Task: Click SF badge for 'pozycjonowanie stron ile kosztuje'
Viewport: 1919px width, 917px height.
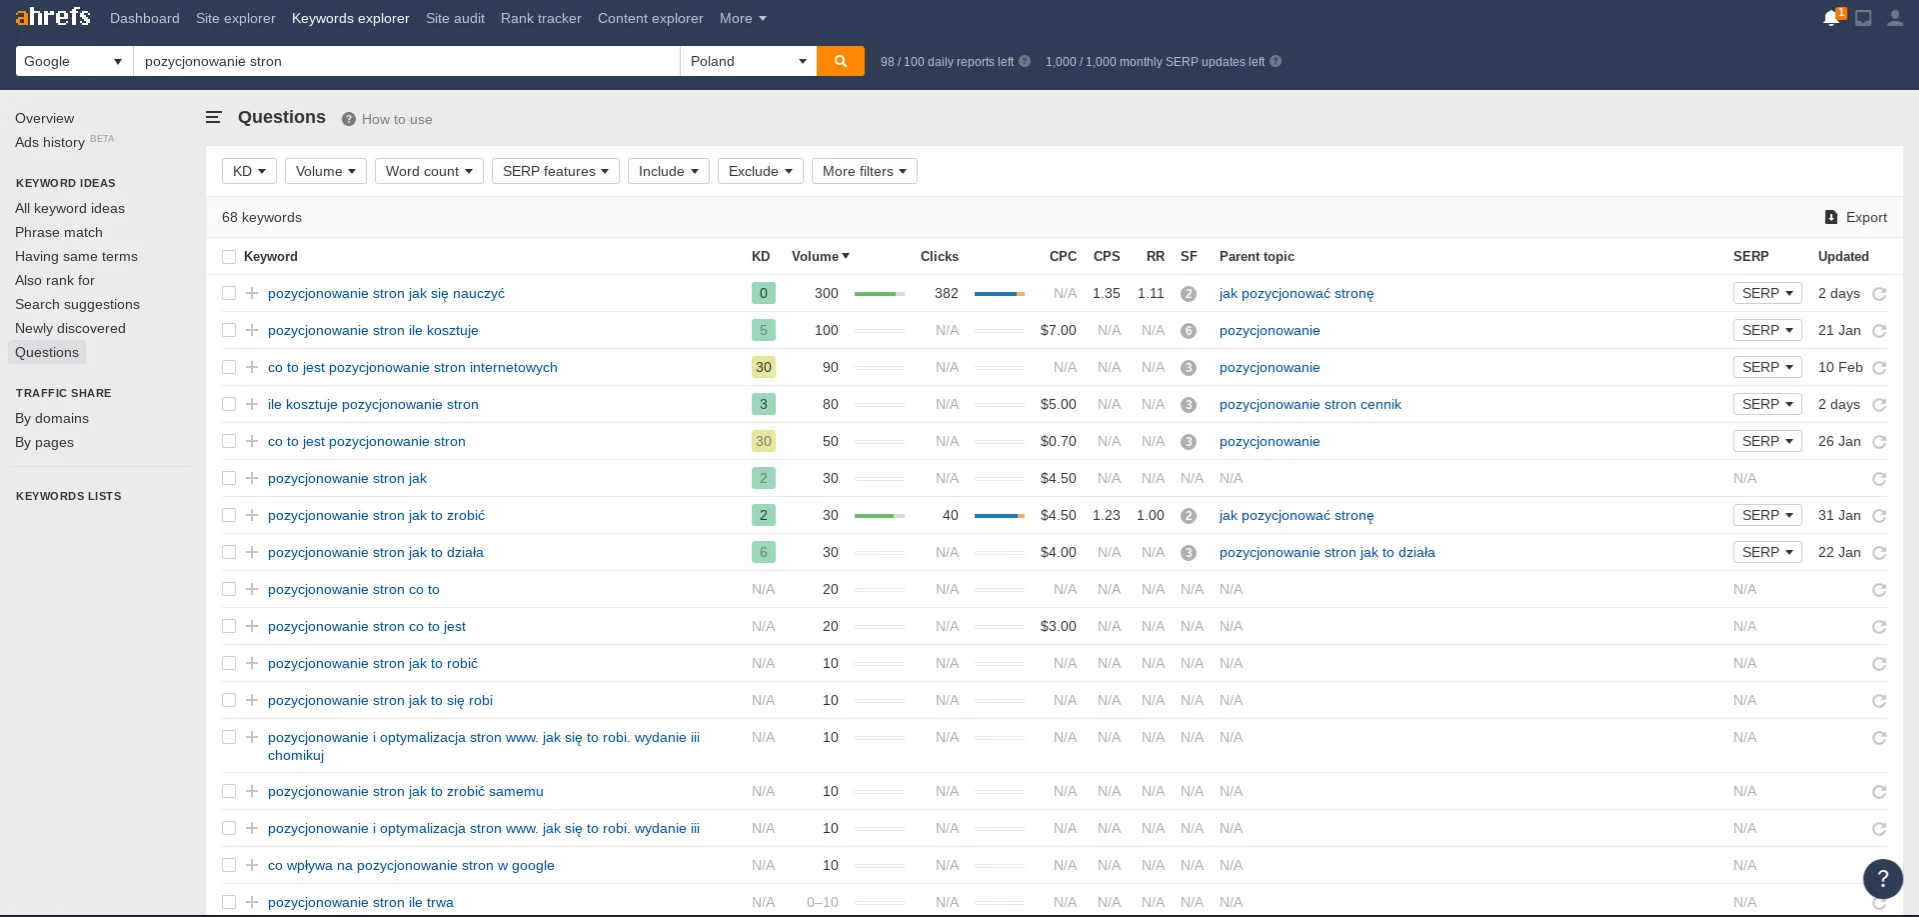Action: [x=1188, y=331]
